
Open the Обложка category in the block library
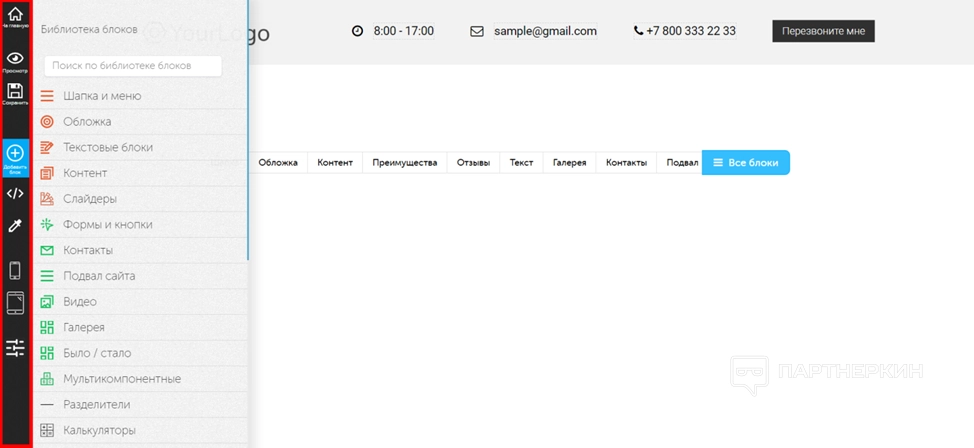click(x=140, y=122)
